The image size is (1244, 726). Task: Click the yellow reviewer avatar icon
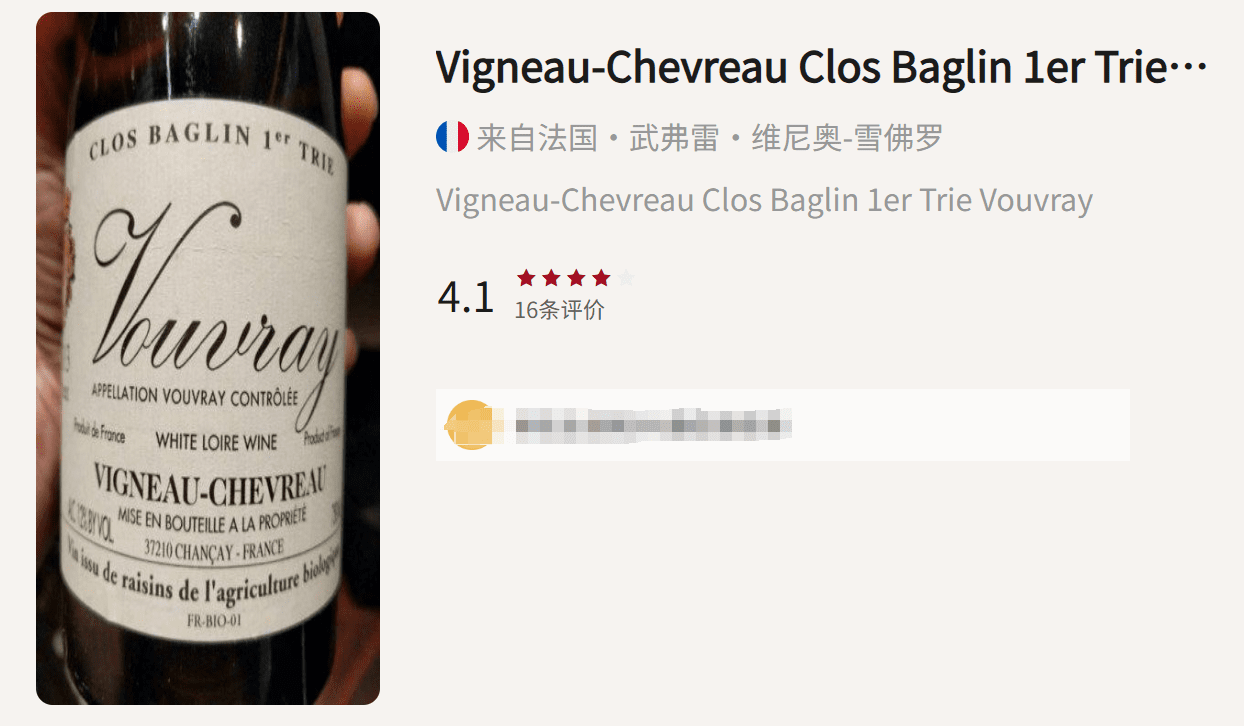(470, 425)
